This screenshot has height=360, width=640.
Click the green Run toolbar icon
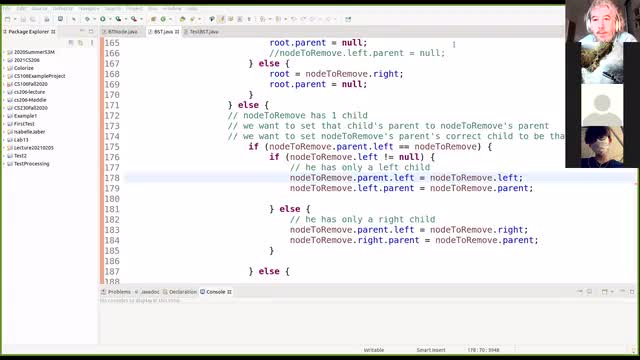(x=103, y=19)
